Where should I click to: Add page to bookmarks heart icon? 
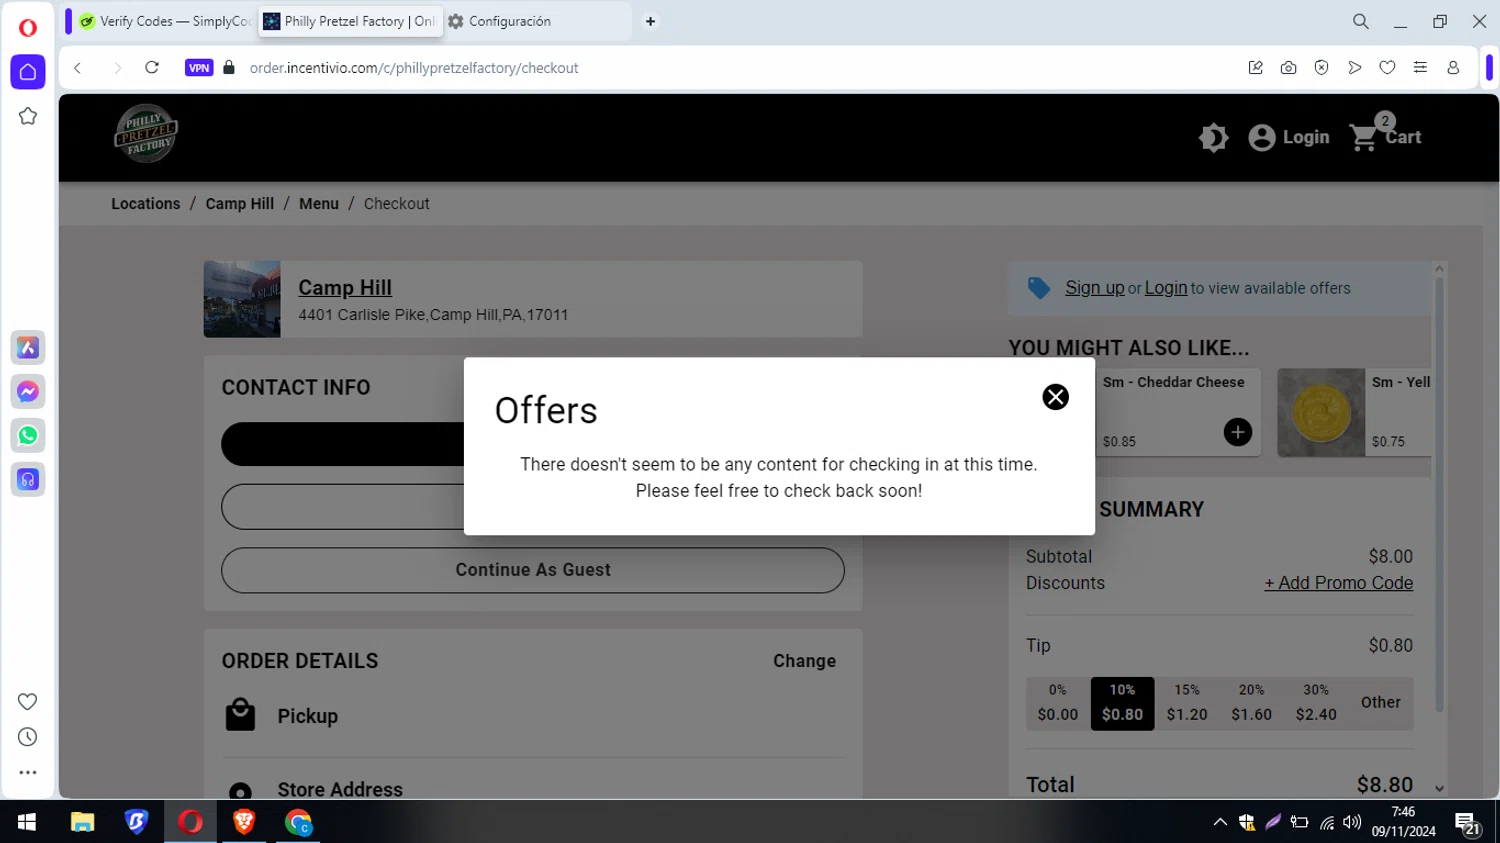point(1387,68)
